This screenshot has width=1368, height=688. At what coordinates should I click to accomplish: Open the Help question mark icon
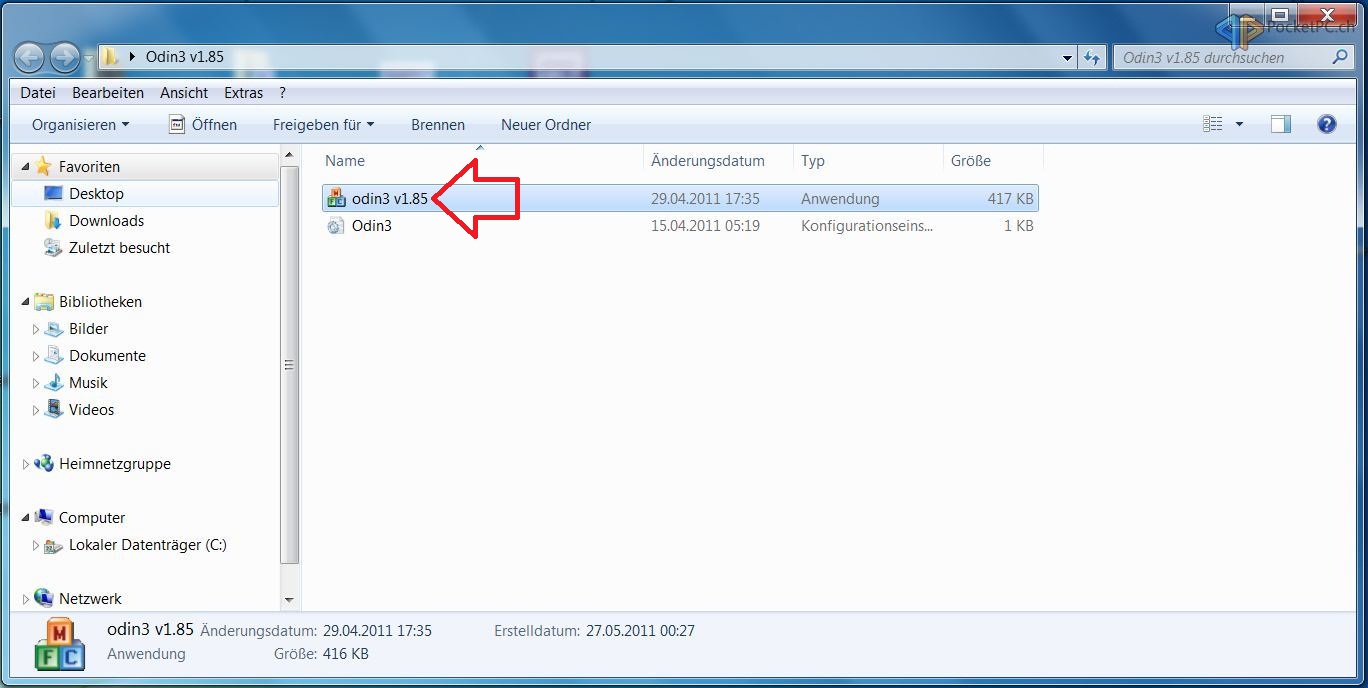point(1327,124)
